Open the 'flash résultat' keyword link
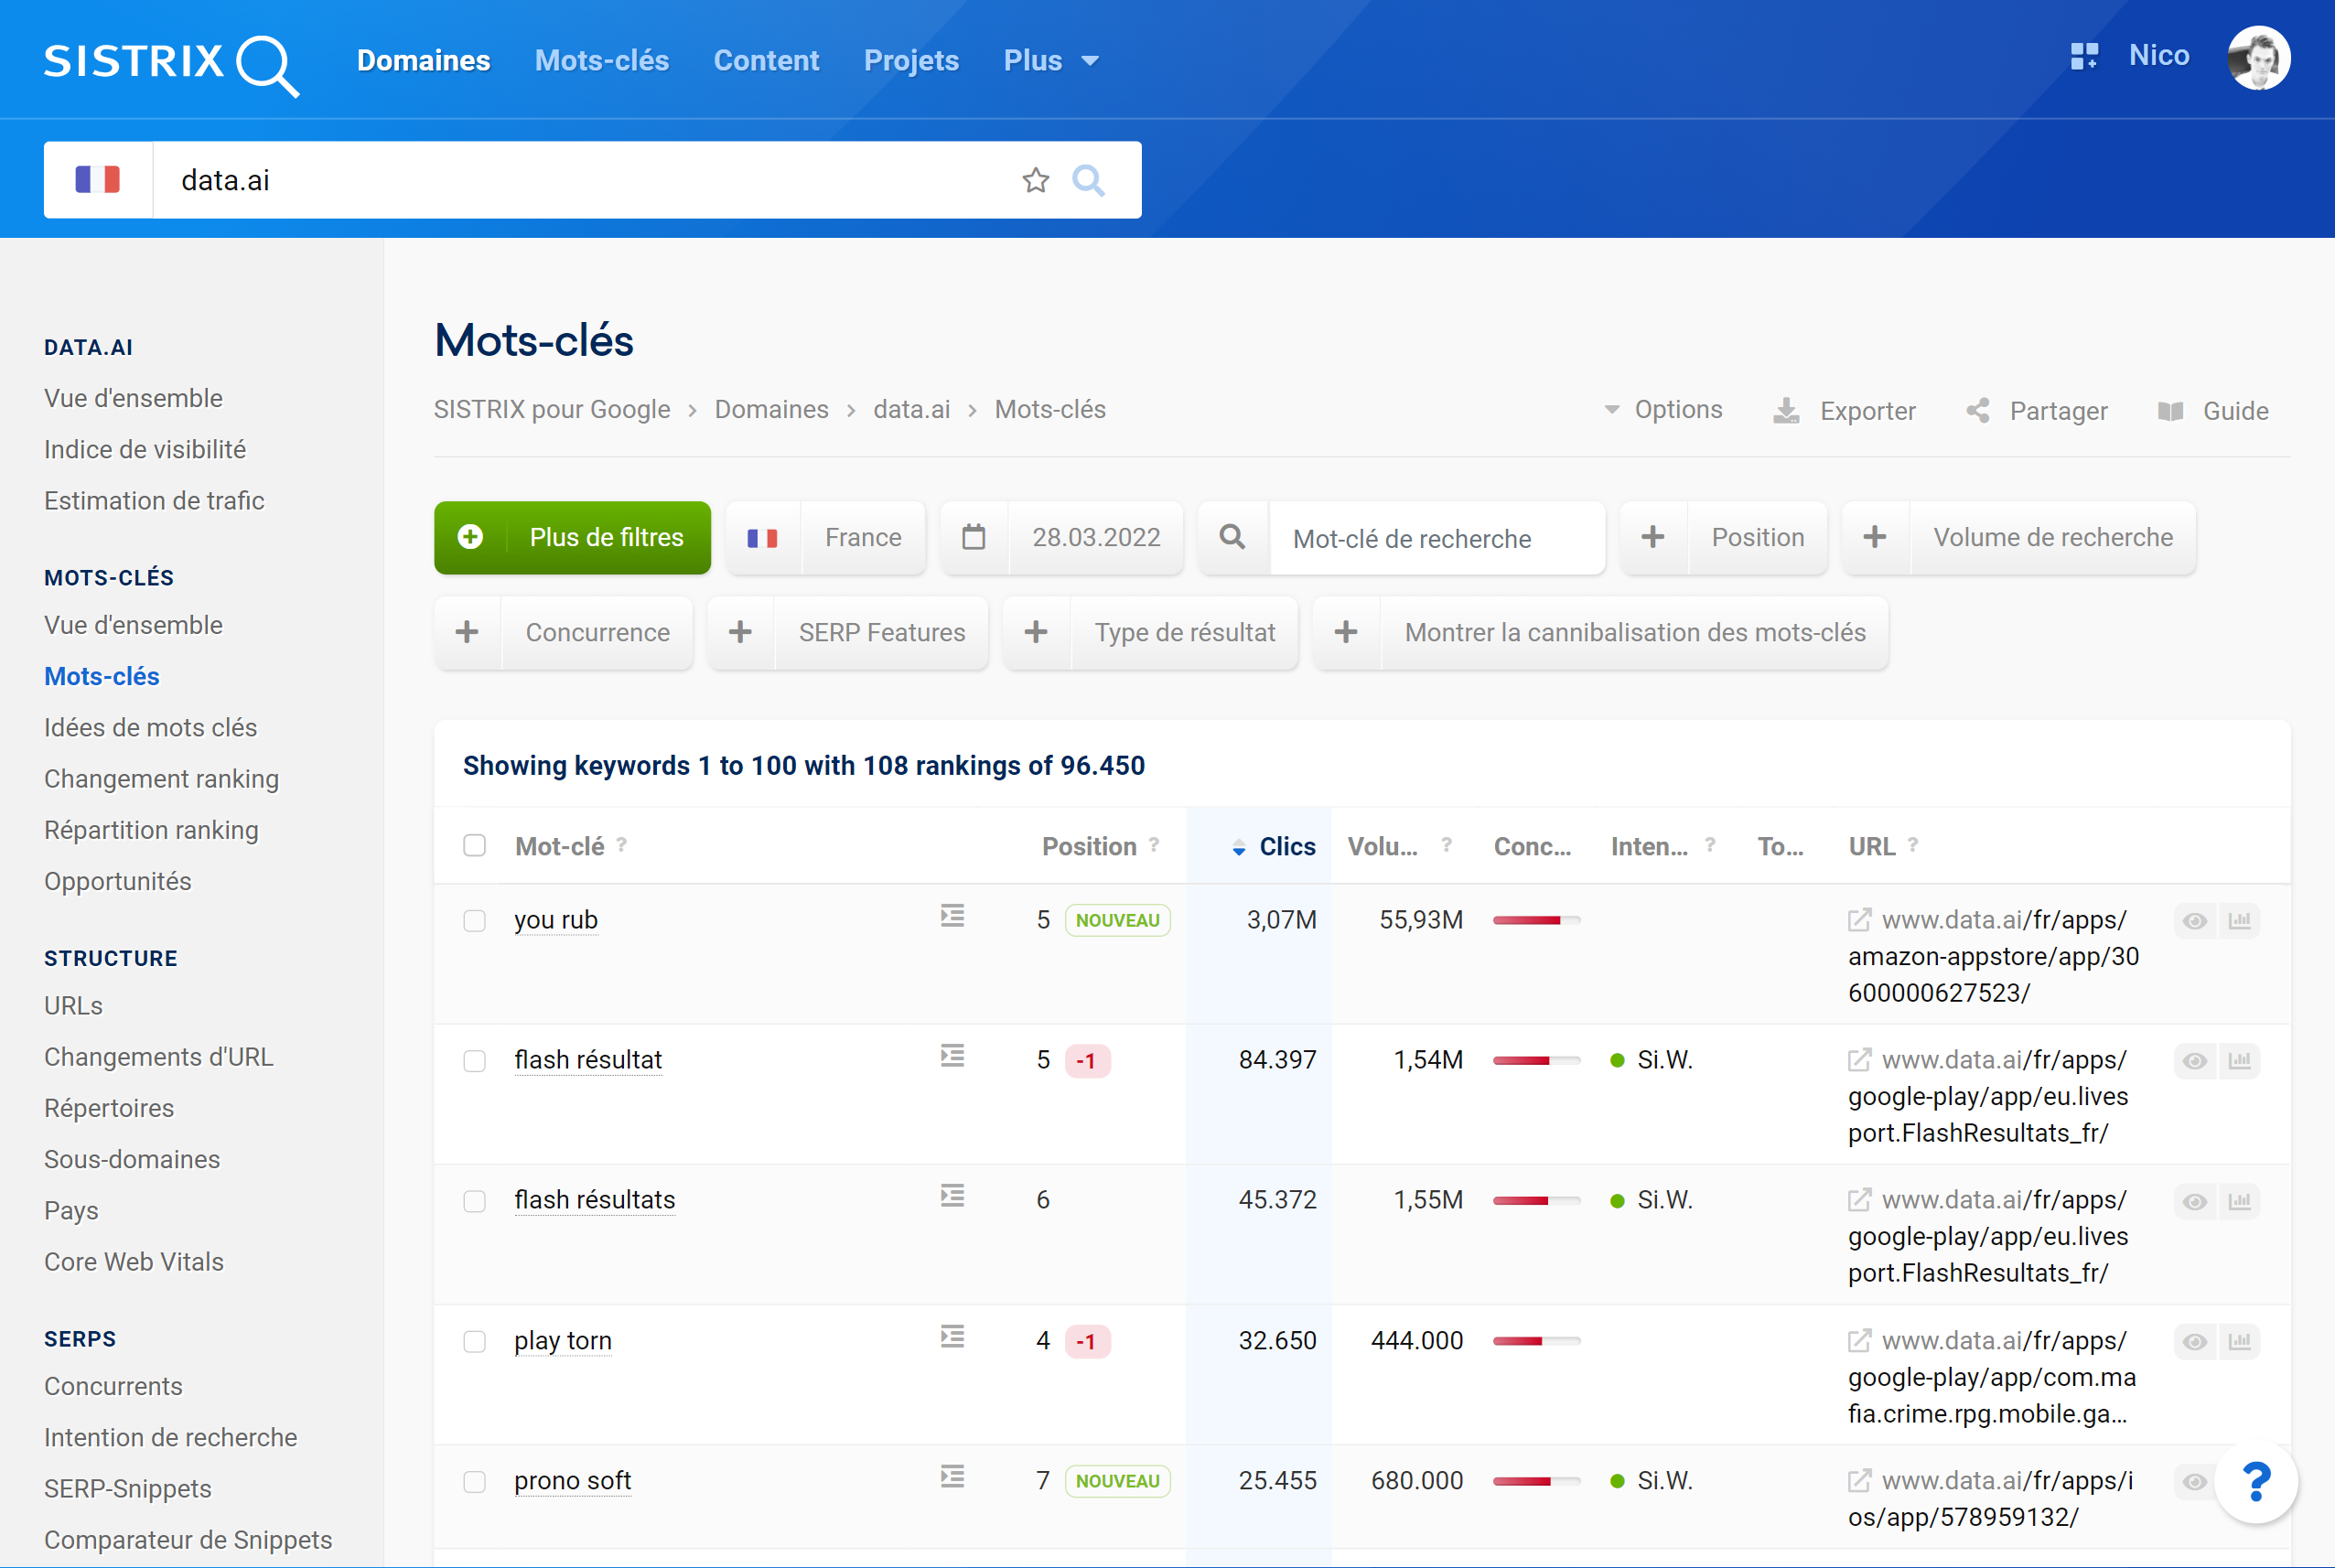The width and height of the screenshot is (2335, 1568). (588, 1060)
